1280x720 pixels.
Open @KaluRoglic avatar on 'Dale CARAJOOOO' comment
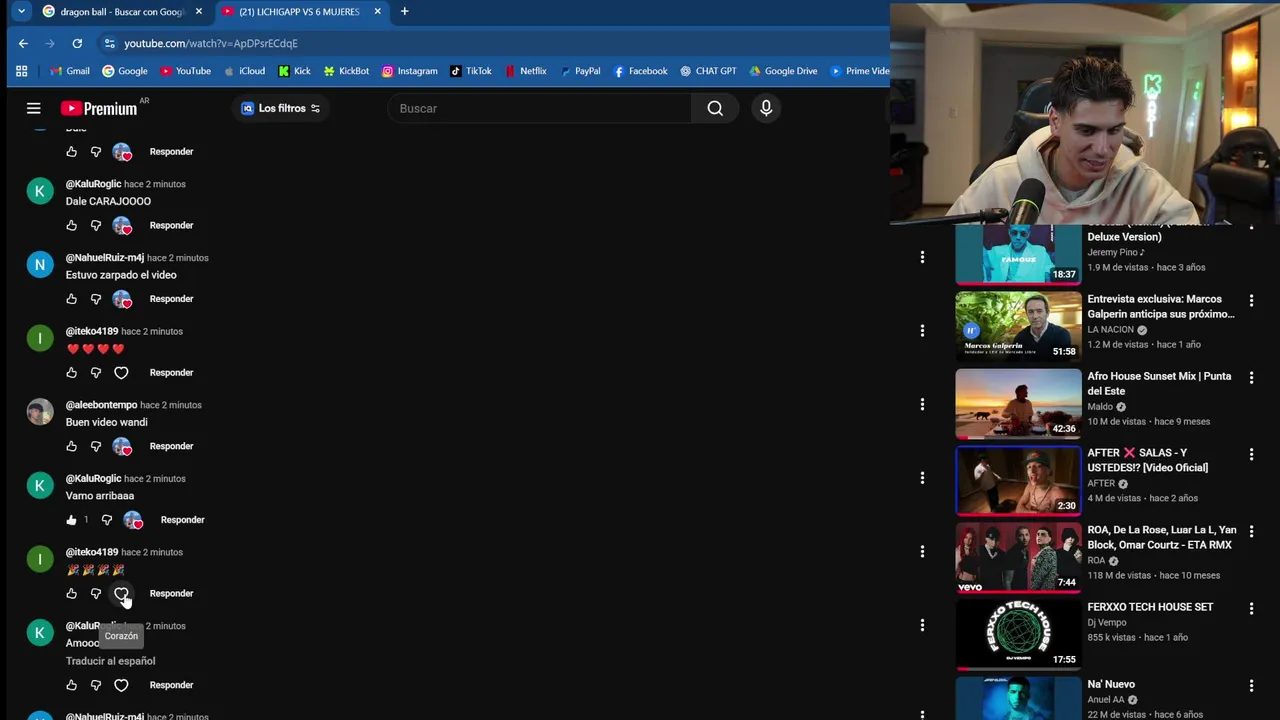pyautogui.click(x=40, y=191)
